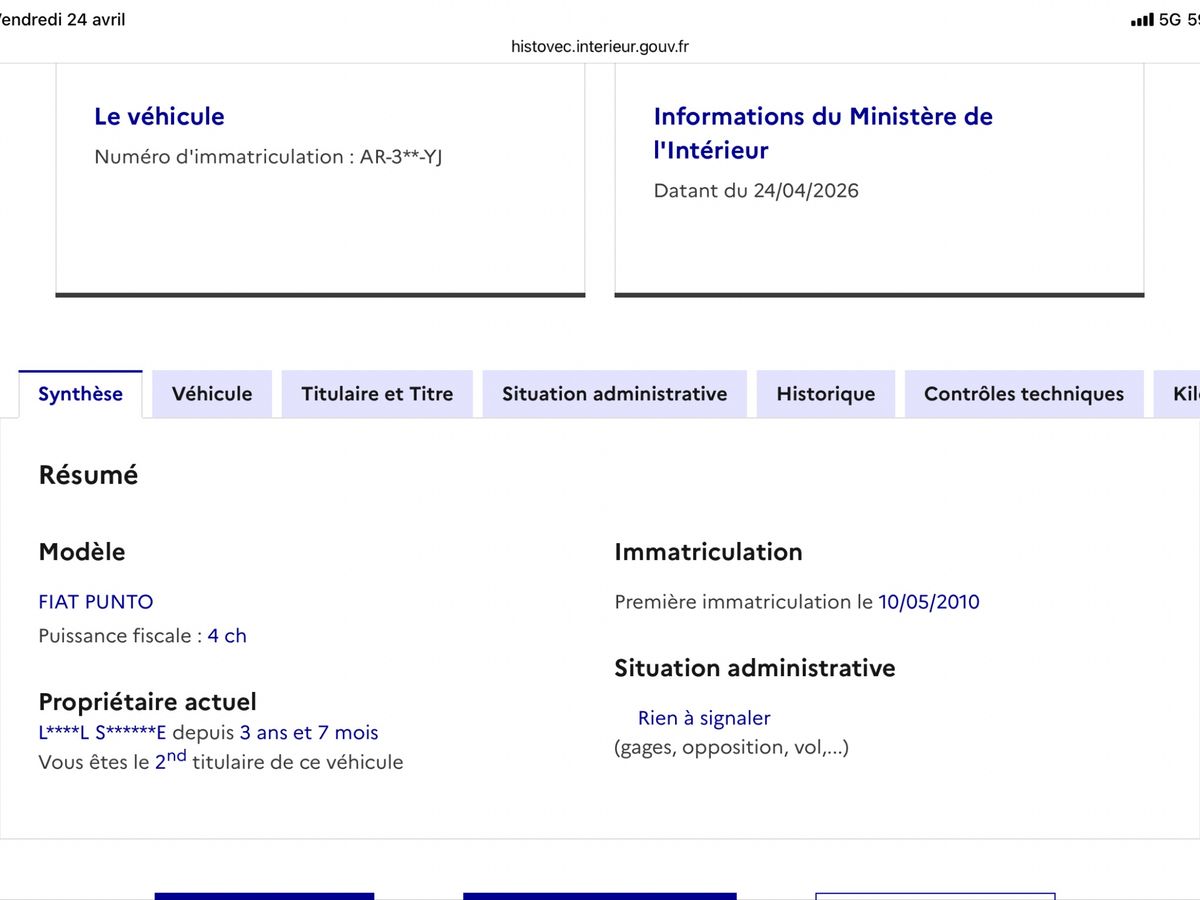Click the FIAT PUNTO model text
Viewport: 1200px width, 900px height.
click(96, 602)
